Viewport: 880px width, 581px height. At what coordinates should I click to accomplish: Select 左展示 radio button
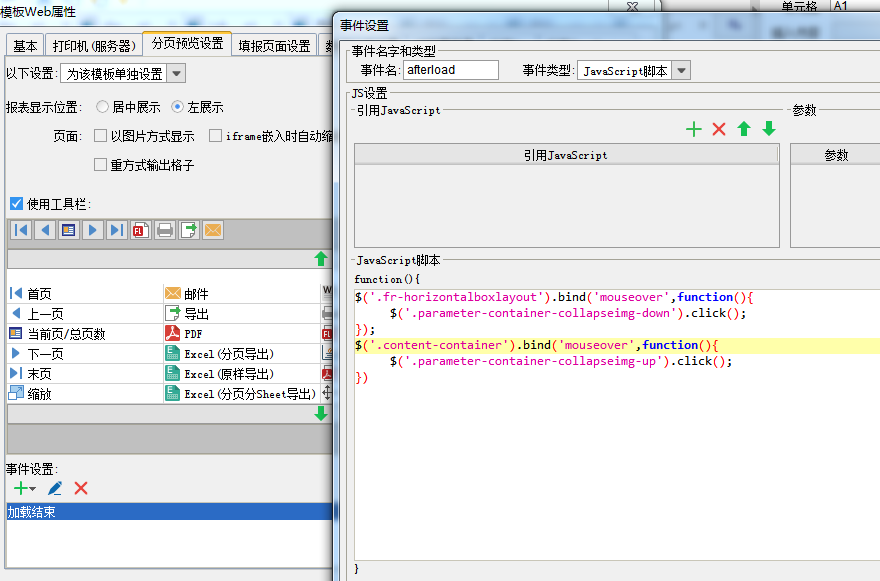177,107
